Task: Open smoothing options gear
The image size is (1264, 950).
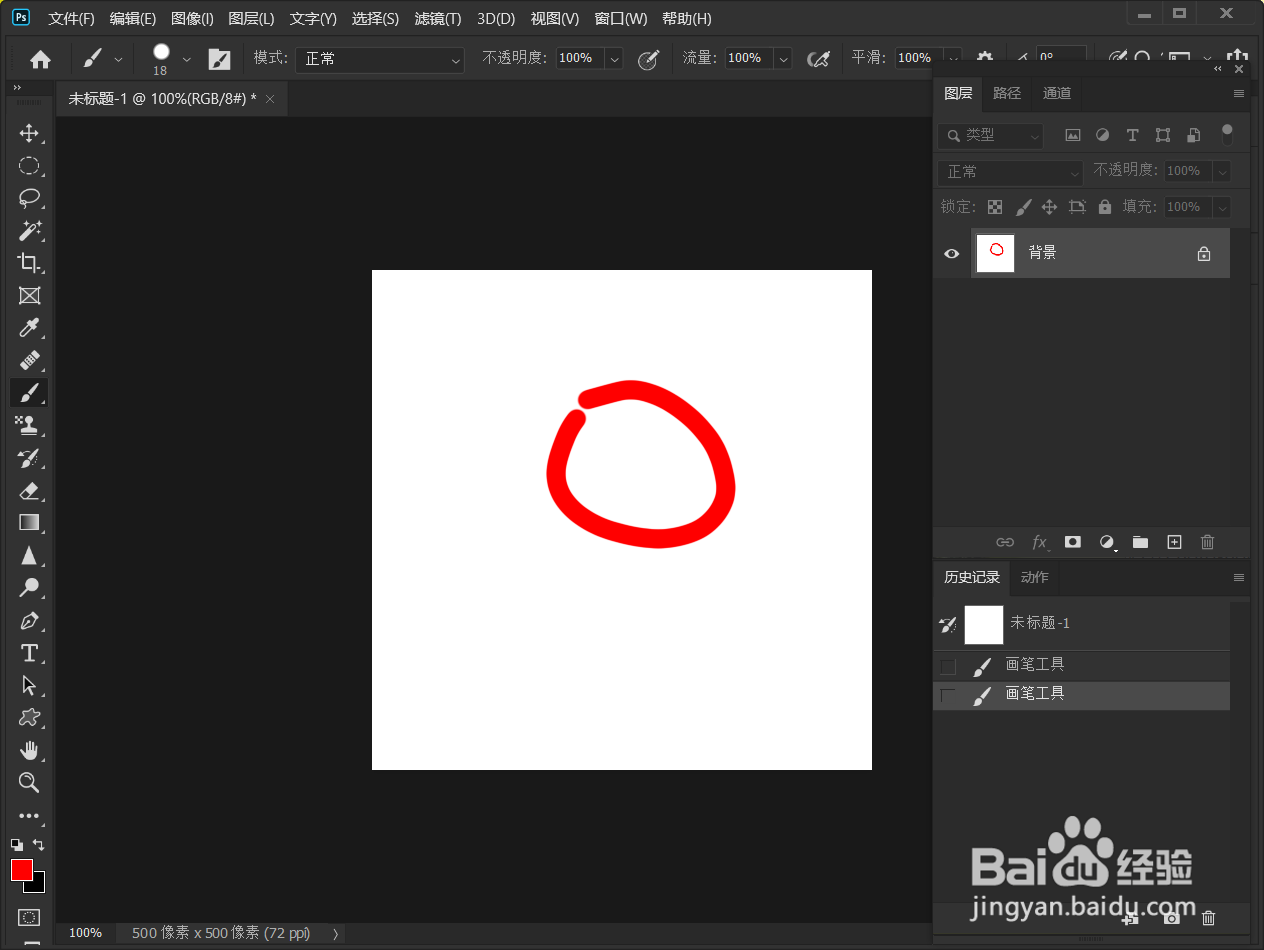Action: pos(984,59)
